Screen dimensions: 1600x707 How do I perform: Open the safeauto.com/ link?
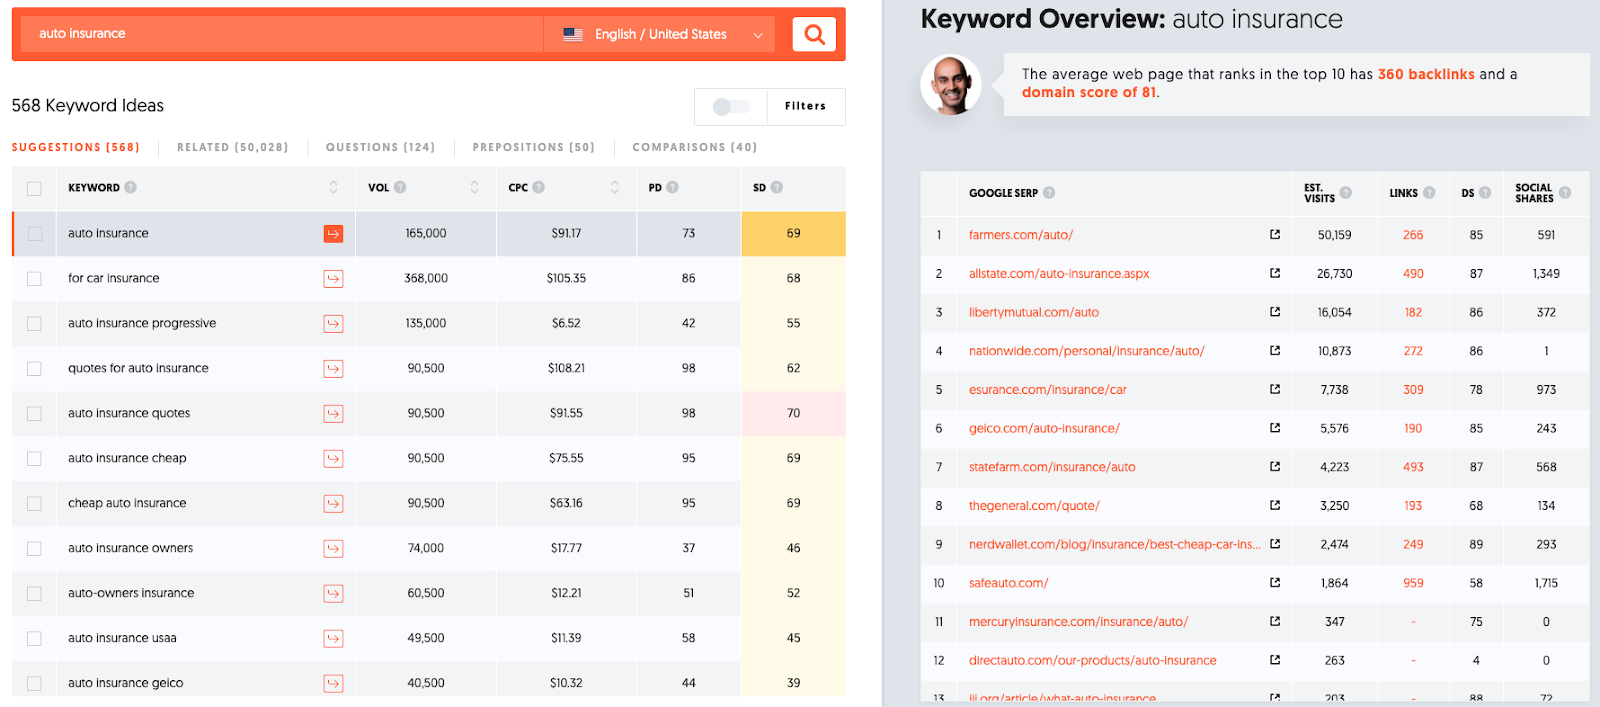1008,583
